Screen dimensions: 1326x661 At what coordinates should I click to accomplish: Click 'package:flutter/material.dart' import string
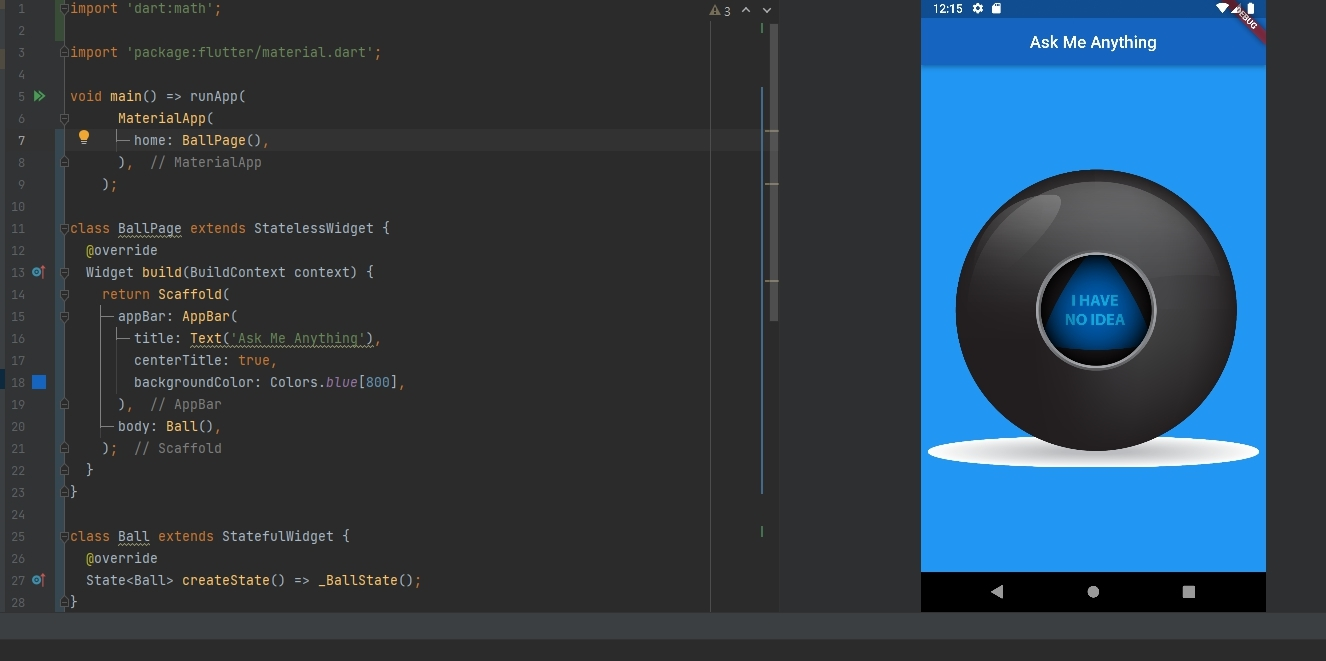point(250,52)
